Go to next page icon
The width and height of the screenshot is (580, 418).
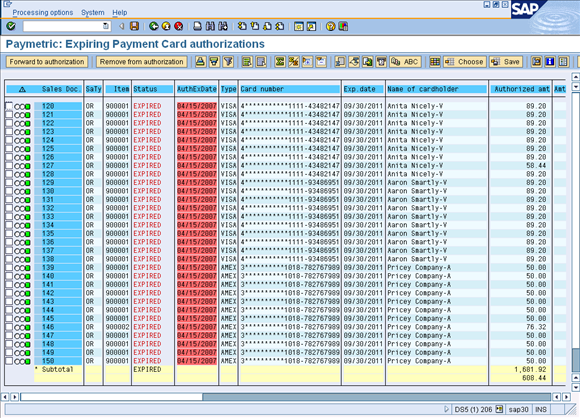(267, 26)
